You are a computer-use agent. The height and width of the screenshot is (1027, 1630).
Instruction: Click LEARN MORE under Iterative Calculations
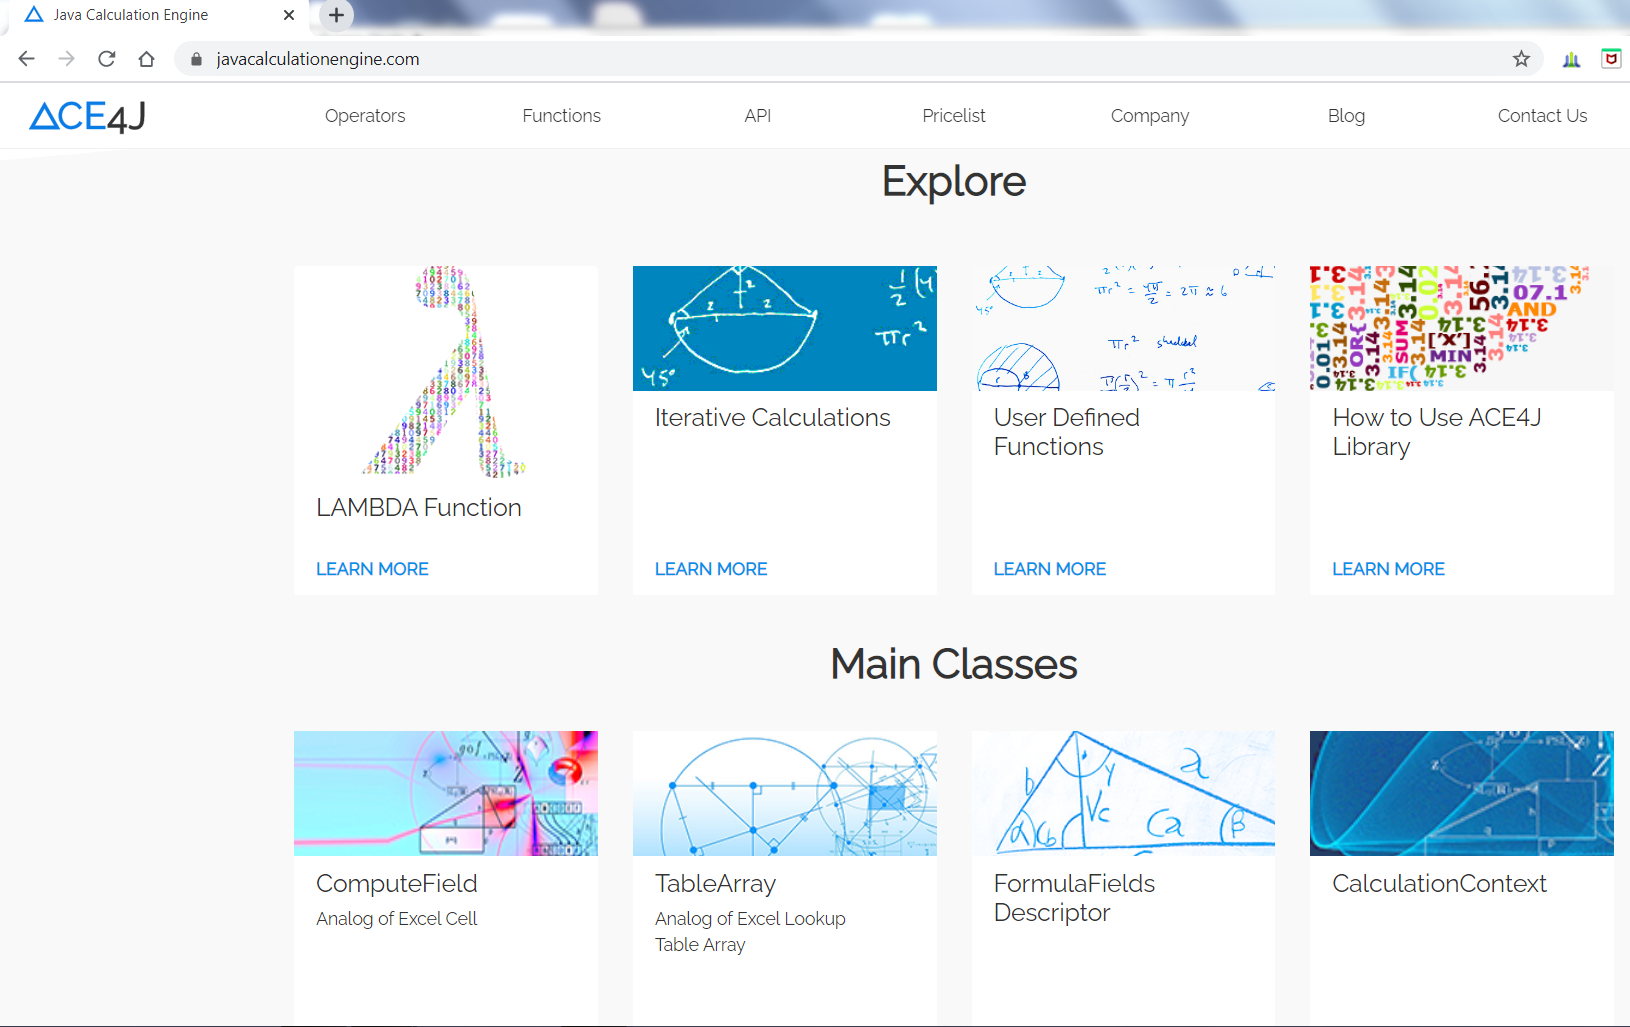710,568
